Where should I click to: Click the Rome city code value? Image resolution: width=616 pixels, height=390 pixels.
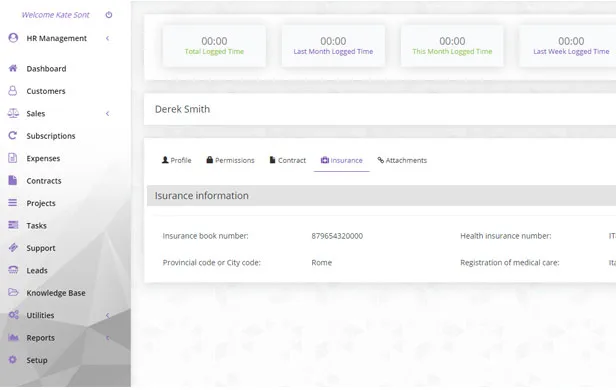(321, 262)
